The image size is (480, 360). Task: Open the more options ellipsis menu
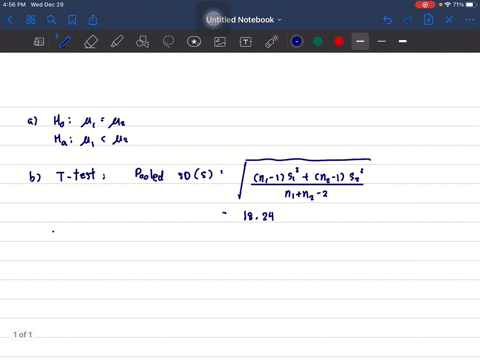470,20
